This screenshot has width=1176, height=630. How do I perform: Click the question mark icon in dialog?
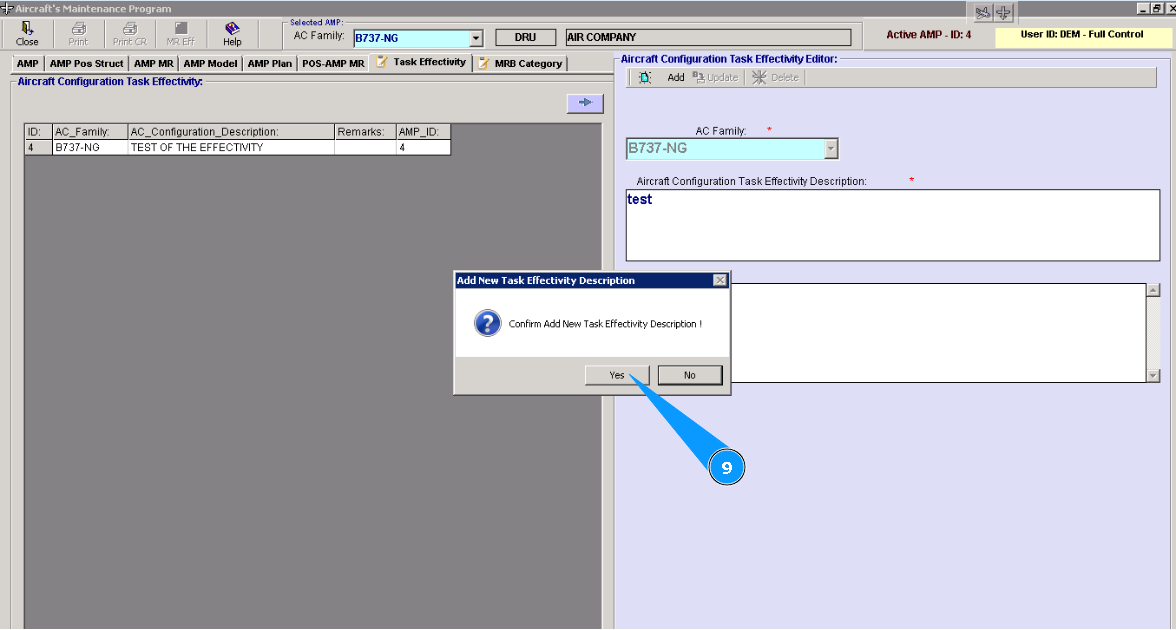pyautogui.click(x=488, y=323)
